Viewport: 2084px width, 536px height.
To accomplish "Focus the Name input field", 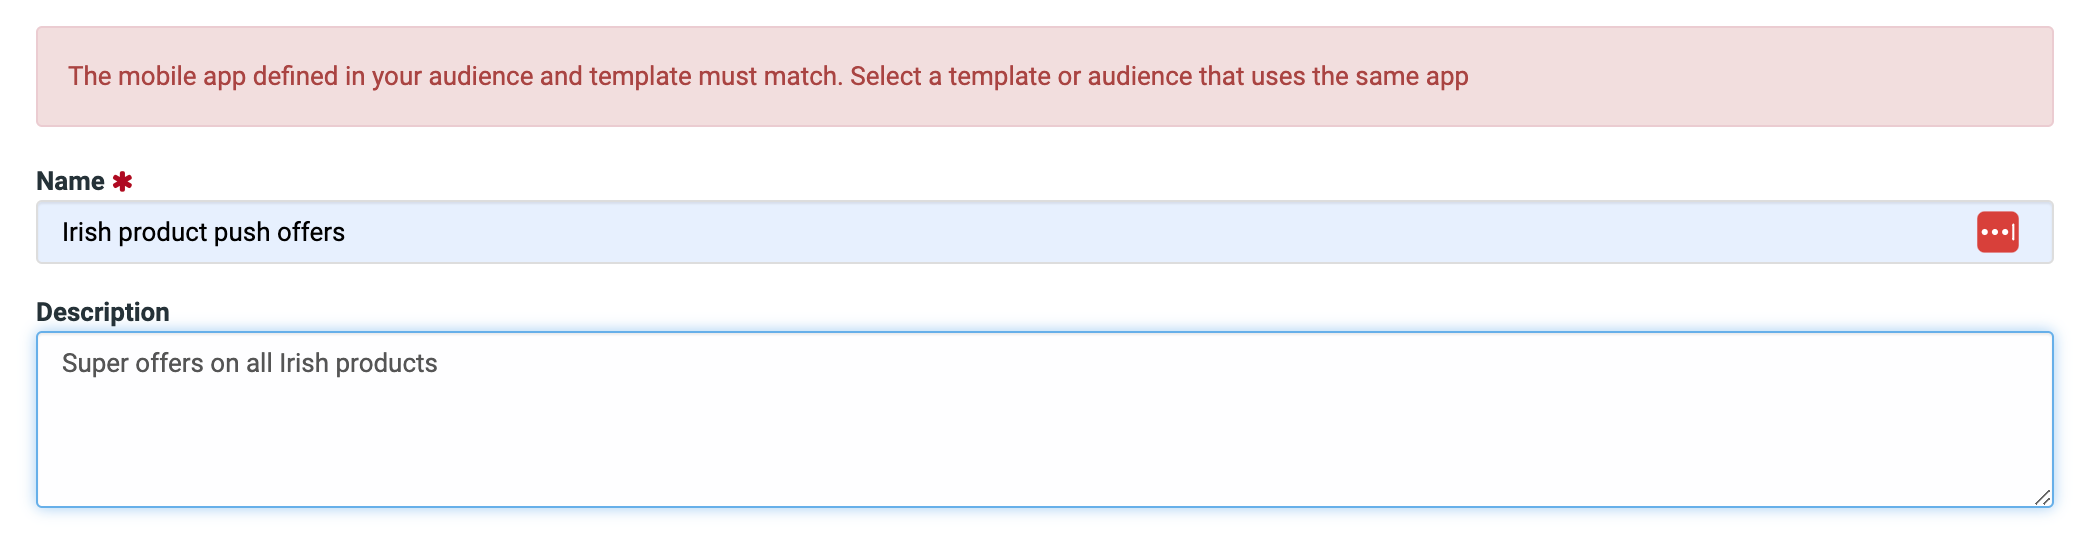I will point(1044,232).
